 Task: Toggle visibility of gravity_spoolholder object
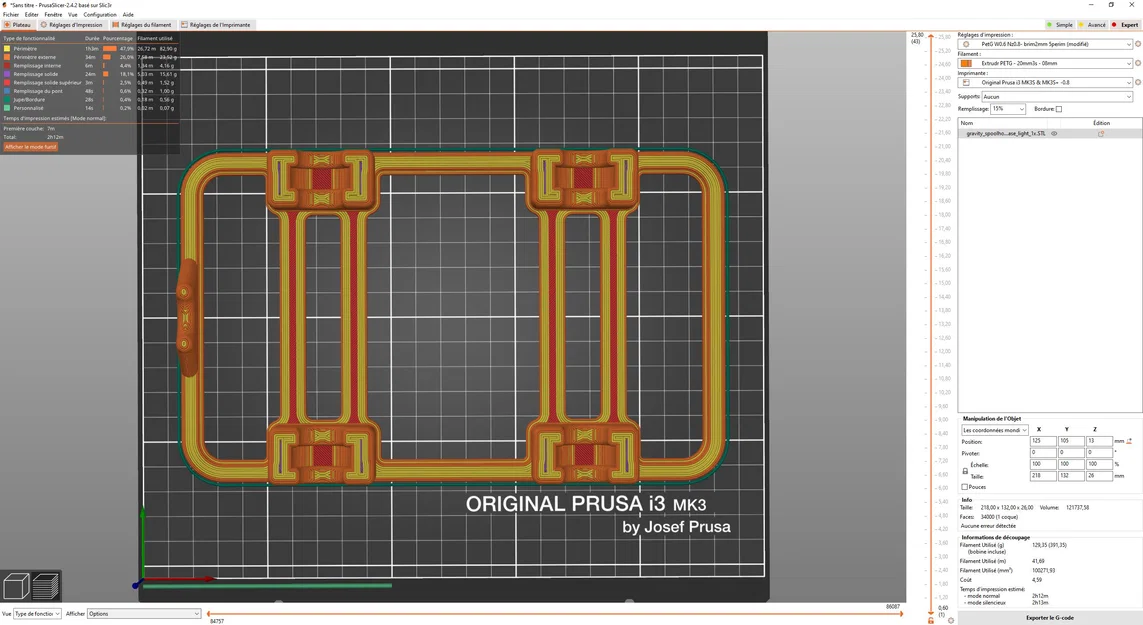[1054, 134]
